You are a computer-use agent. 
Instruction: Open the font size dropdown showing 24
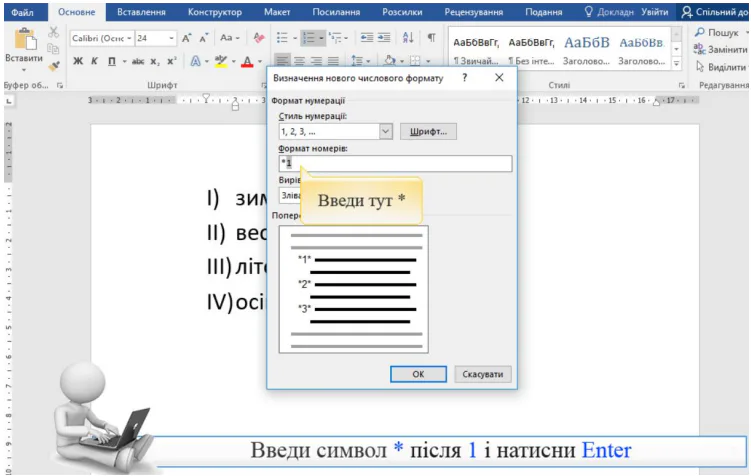click(171, 38)
